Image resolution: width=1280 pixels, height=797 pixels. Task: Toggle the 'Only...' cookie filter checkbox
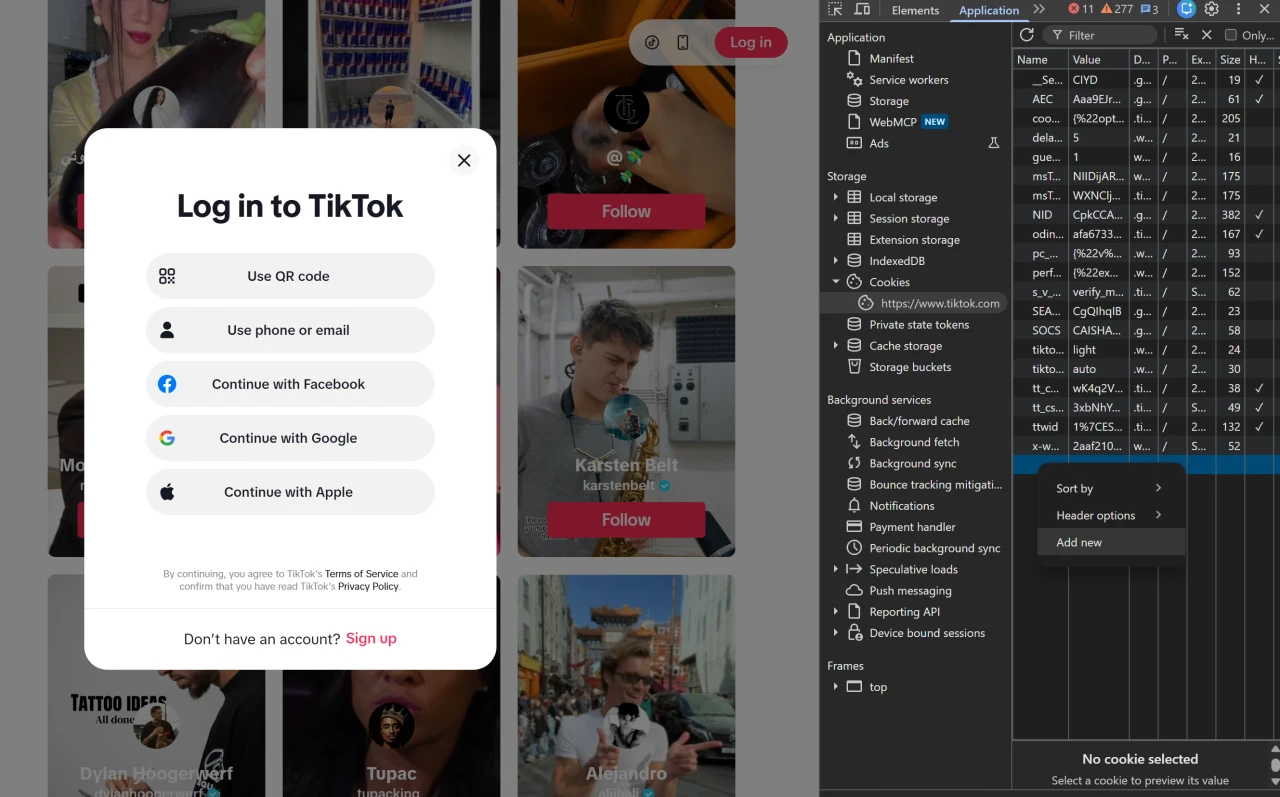tap(1231, 35)
